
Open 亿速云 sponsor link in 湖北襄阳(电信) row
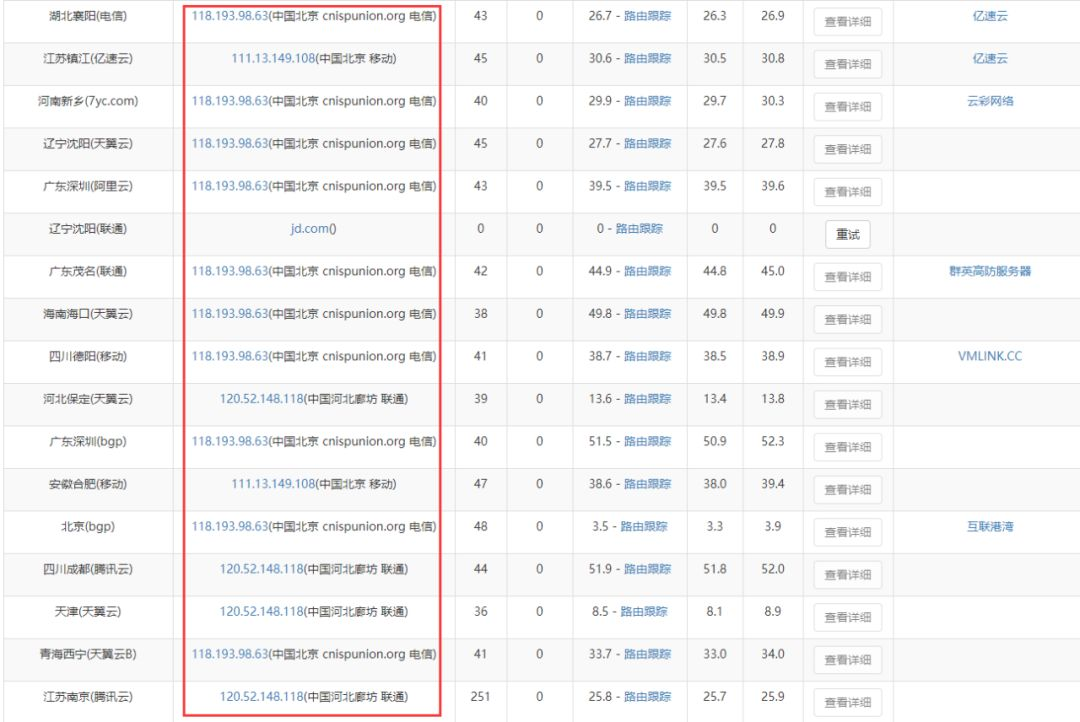point(990,16)
